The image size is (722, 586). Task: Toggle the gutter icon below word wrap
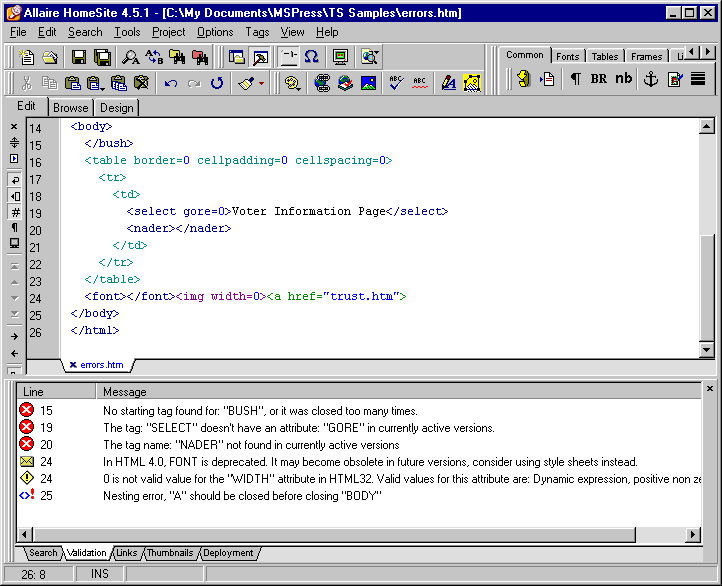tap(15, 197)
